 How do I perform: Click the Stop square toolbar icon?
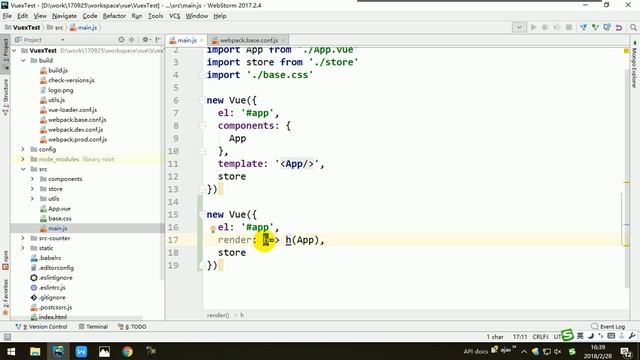click(569, 27)
